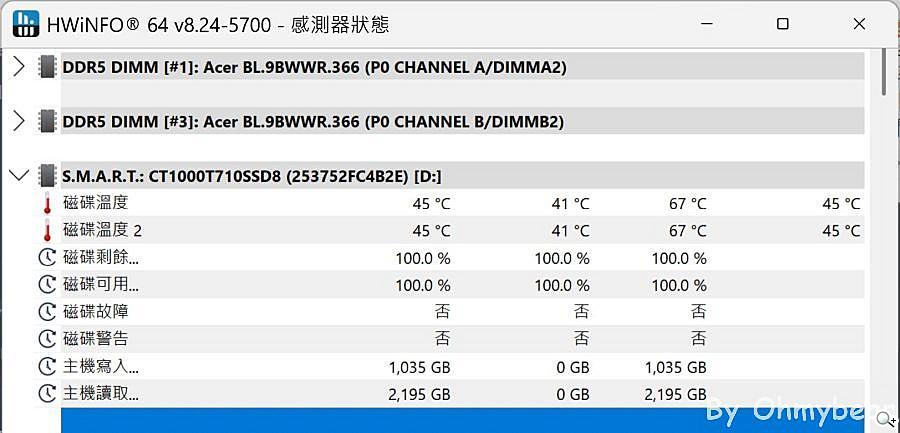The image size is (900, 433).
Task: Select the DDR5 DIMM #1 Acer header row
Action: [314, 67]
